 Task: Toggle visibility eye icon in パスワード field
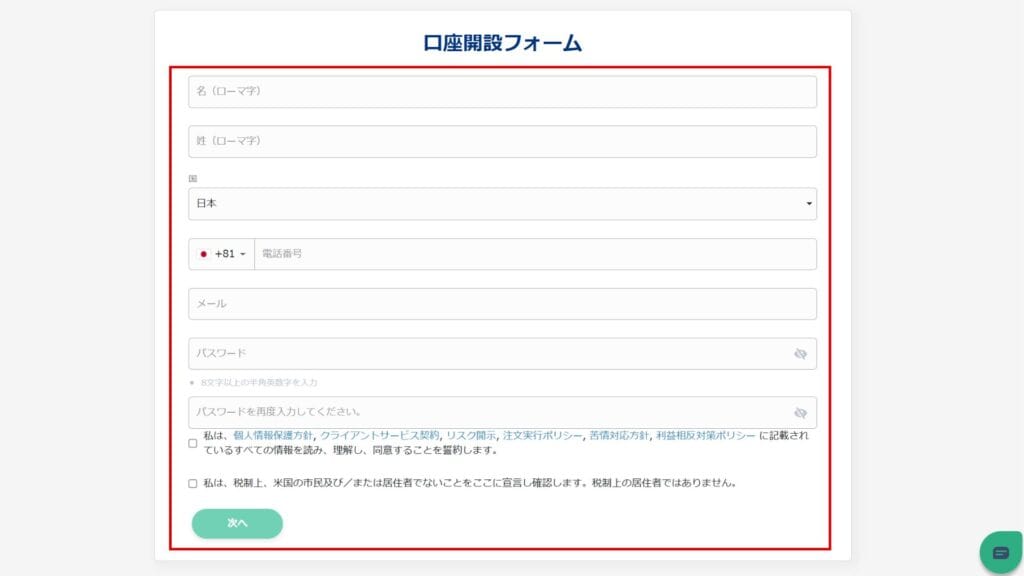pos(800,354)
